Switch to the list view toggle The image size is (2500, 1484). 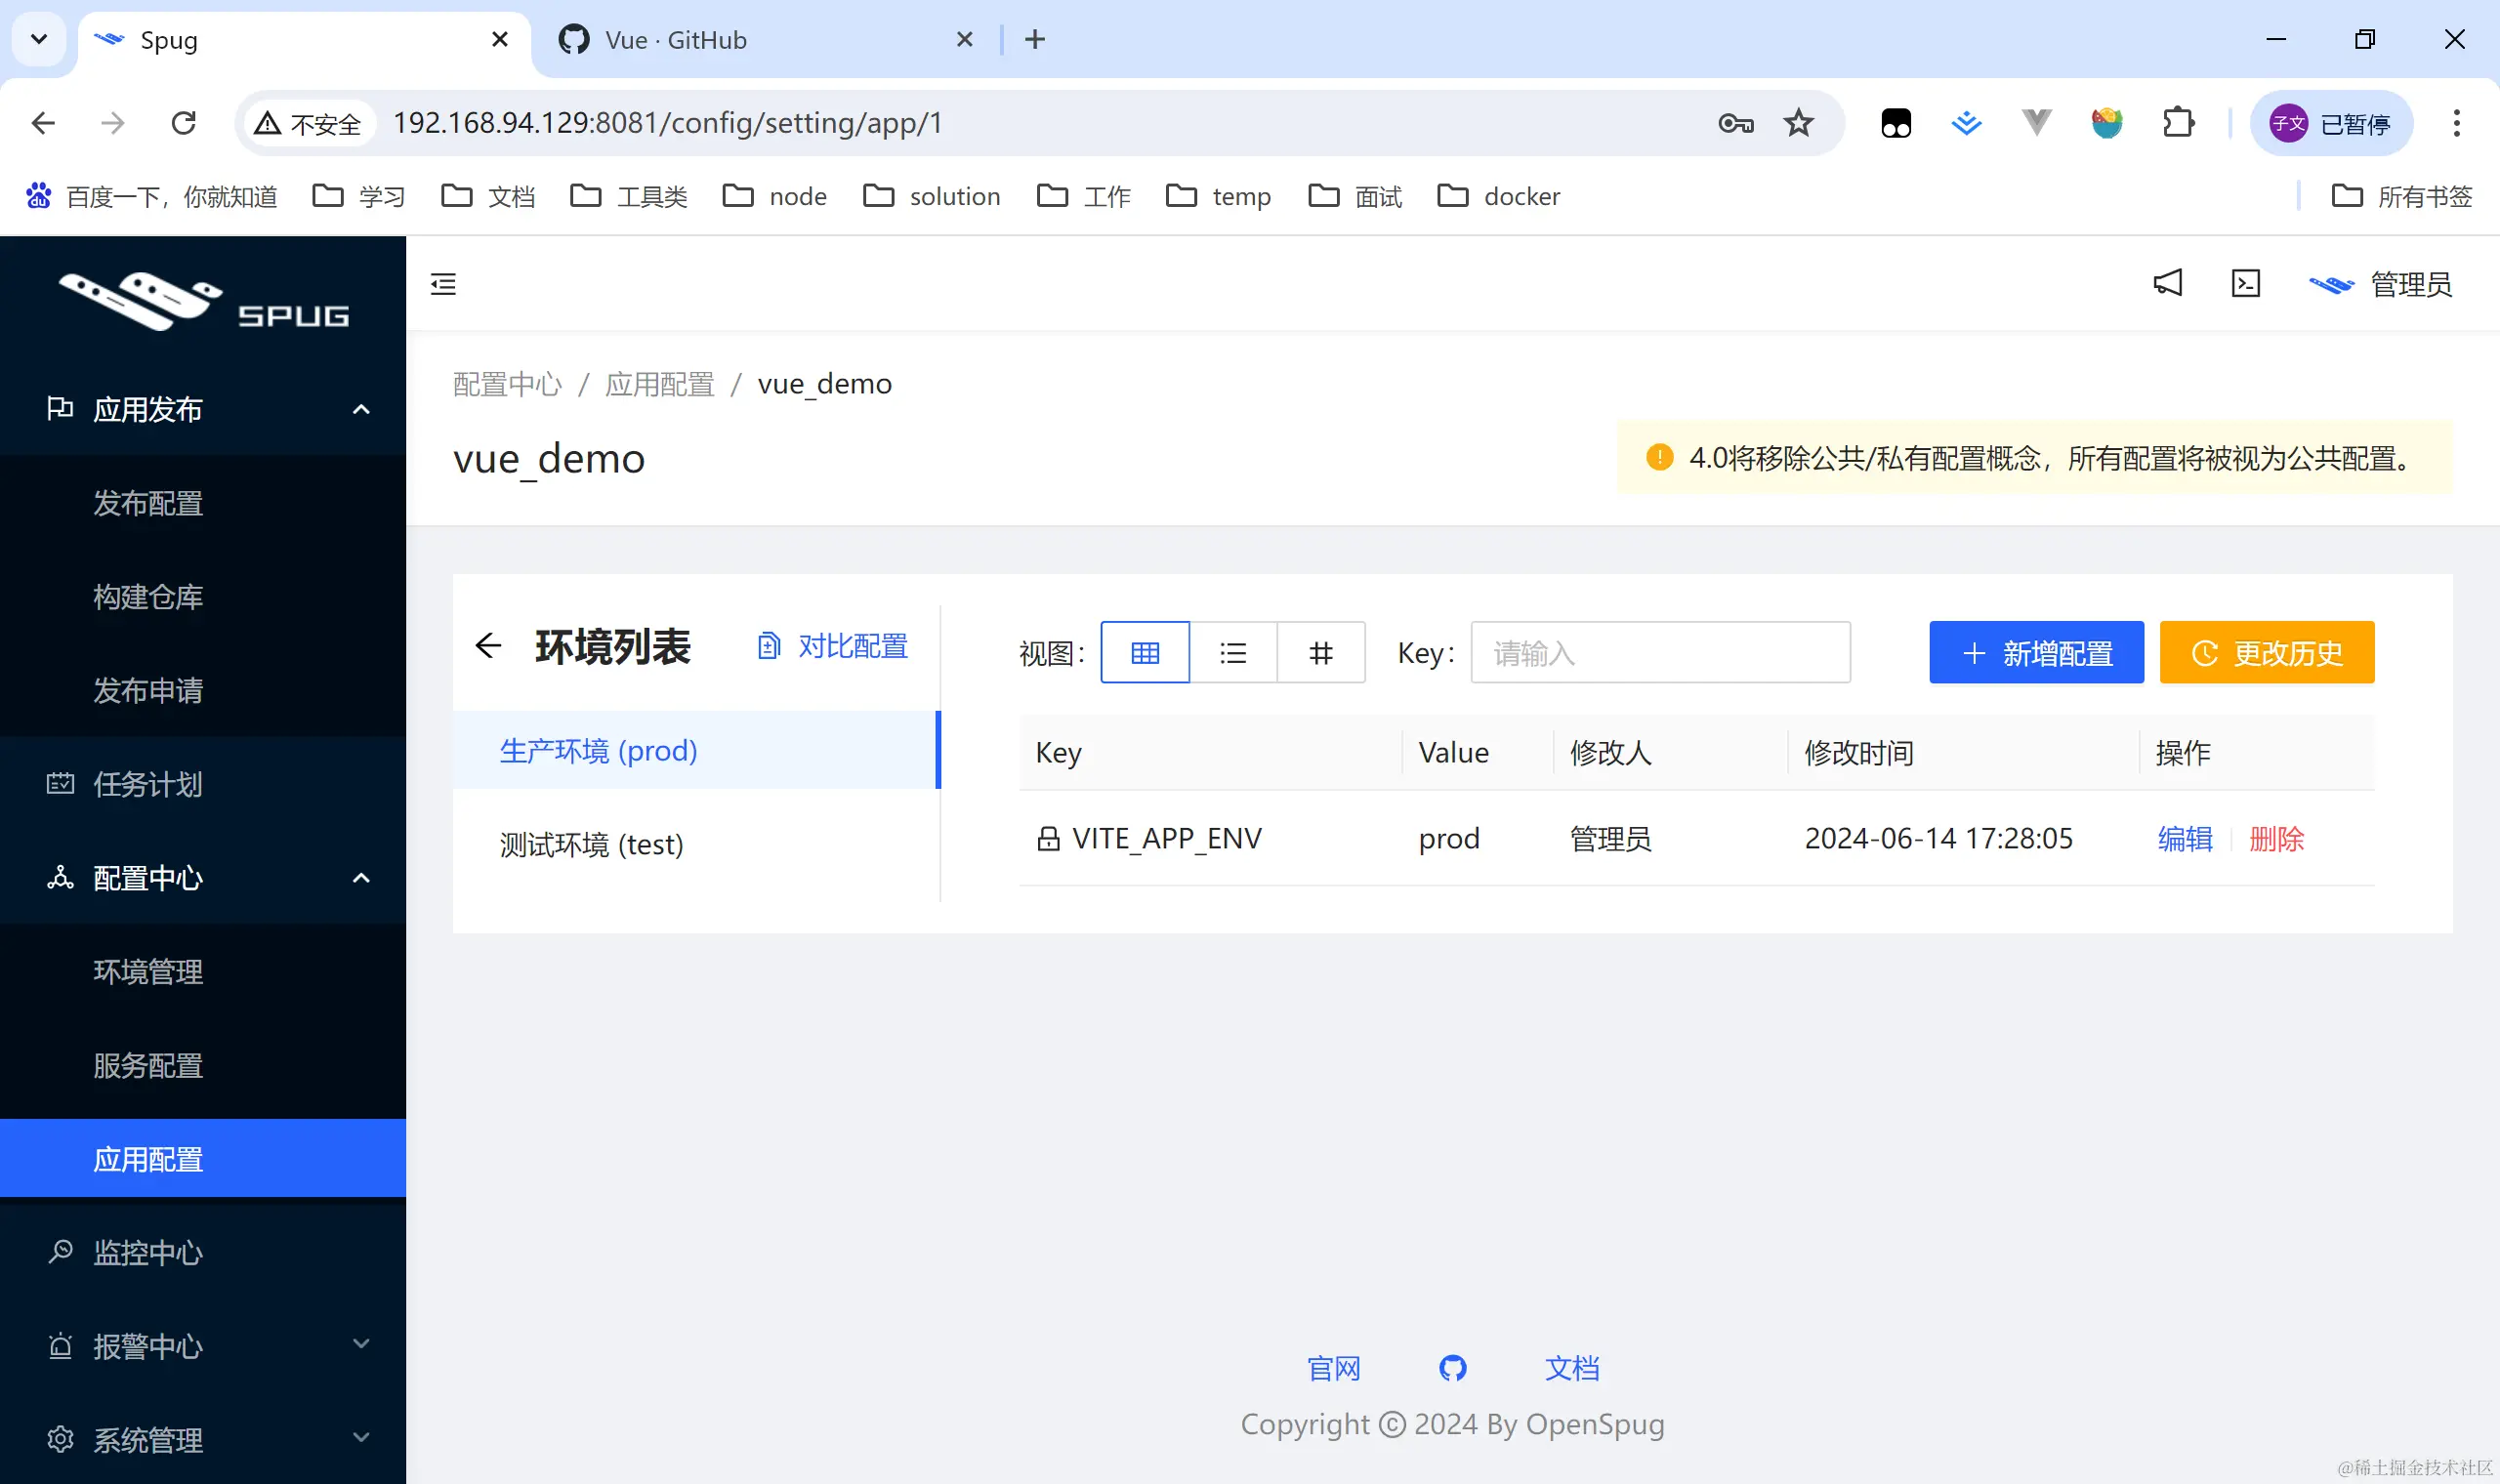[1233, 653]
